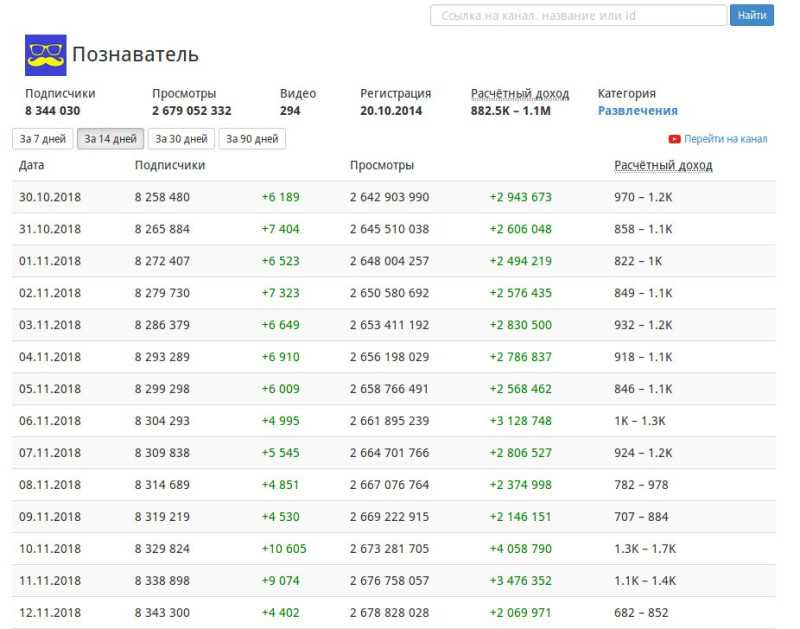Click views gain +2 606 048
Image resolution: width=800 pixels, height=629 pixels.
520,230
